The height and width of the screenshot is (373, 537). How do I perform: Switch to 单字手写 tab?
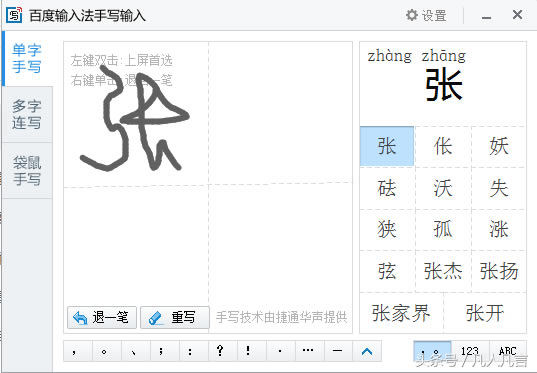pos(27,59)
